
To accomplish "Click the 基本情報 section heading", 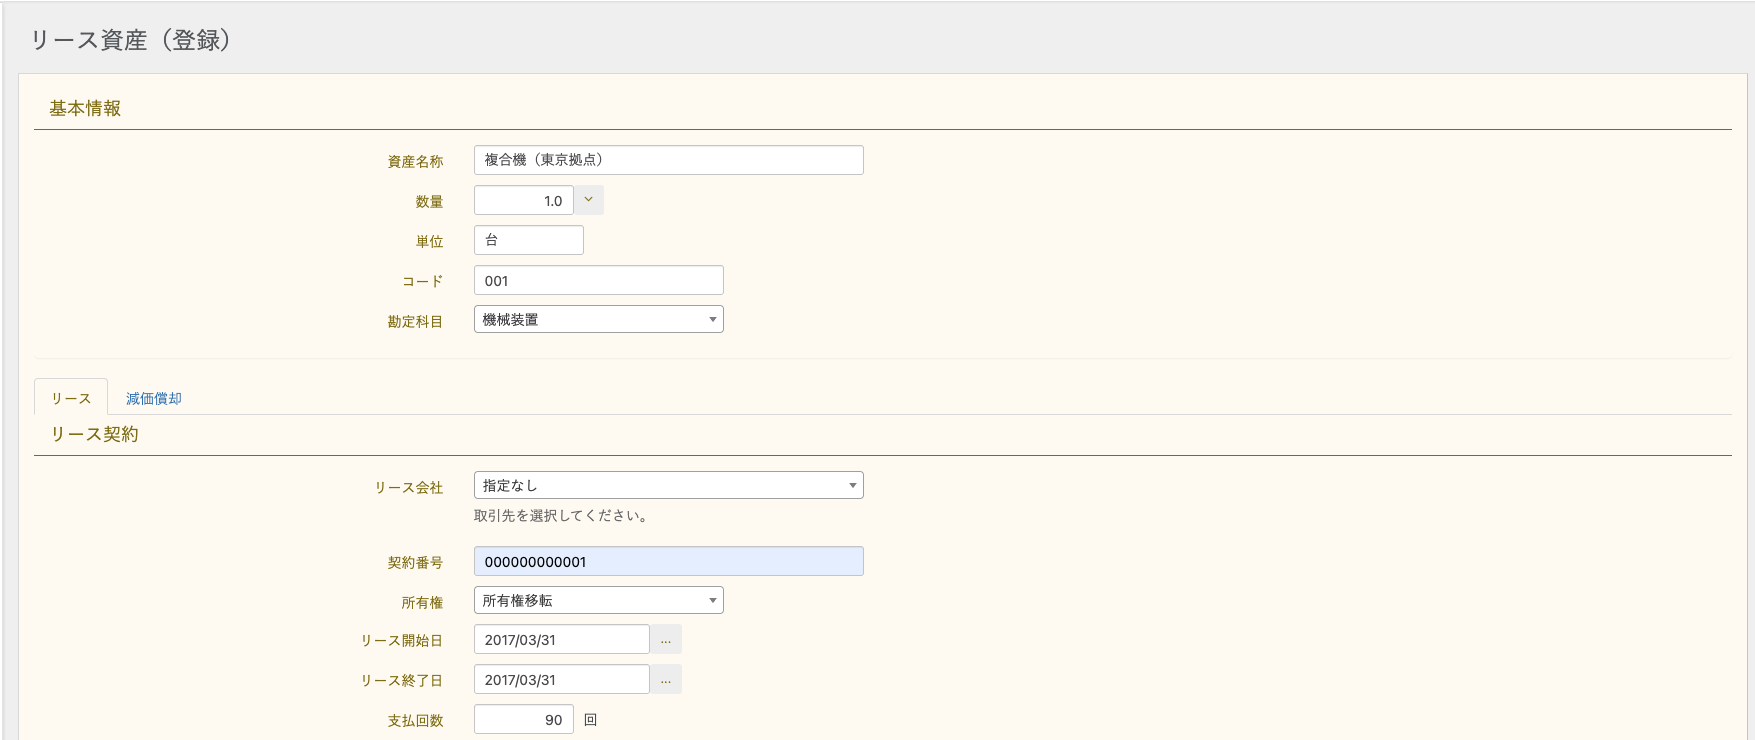I will (x=85, y=108).
